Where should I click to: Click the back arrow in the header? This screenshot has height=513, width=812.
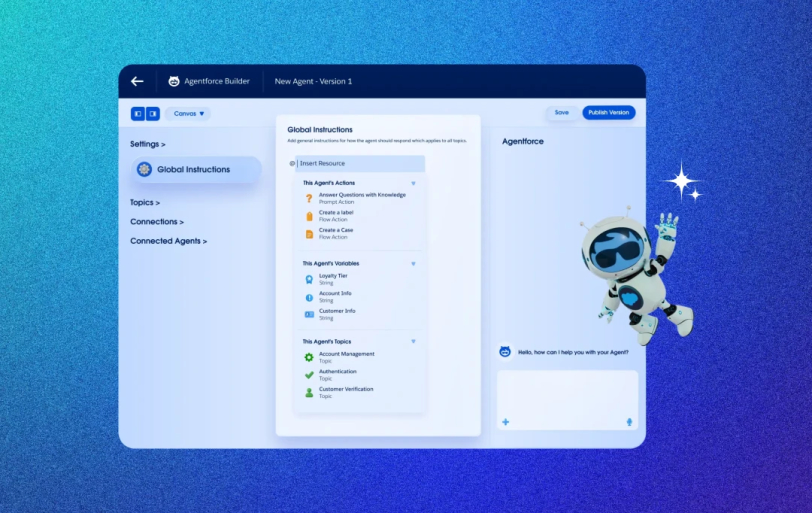(137, 81)
